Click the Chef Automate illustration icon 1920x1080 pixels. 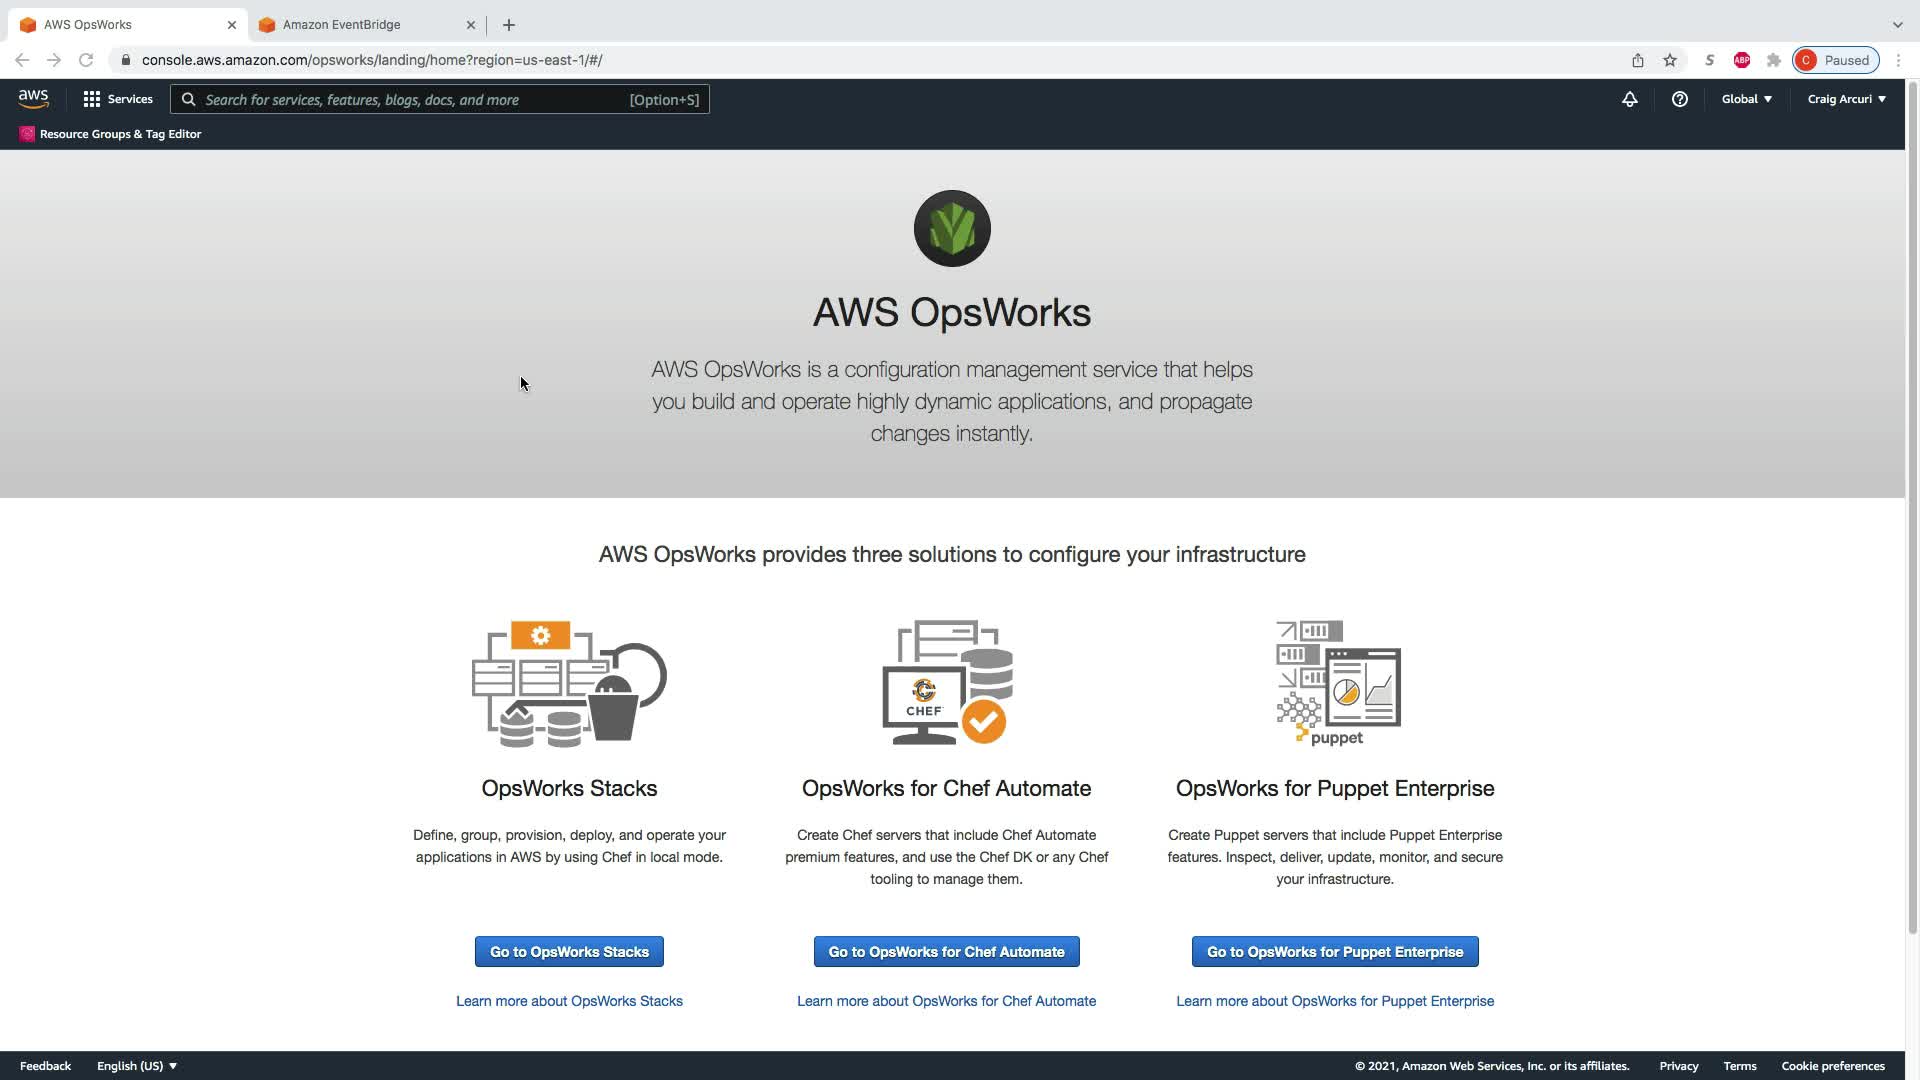tap(946, 683)
